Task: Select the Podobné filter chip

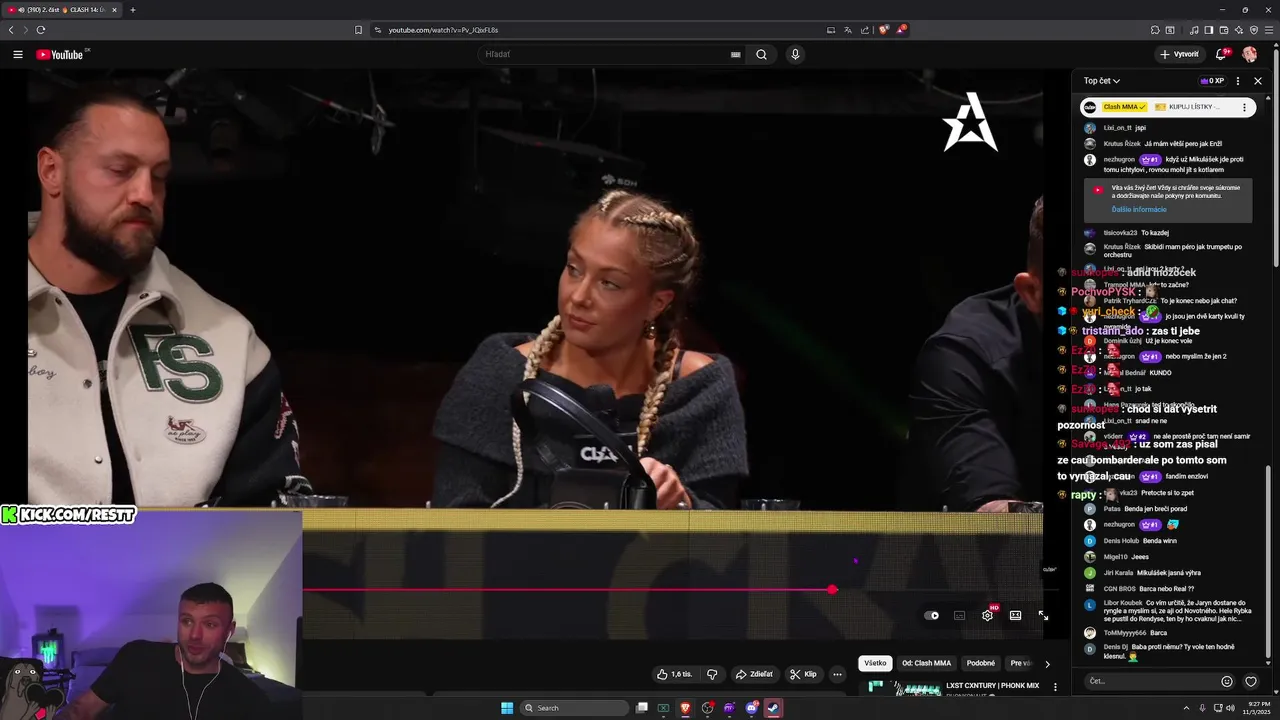Action: [x=981, y=663]
